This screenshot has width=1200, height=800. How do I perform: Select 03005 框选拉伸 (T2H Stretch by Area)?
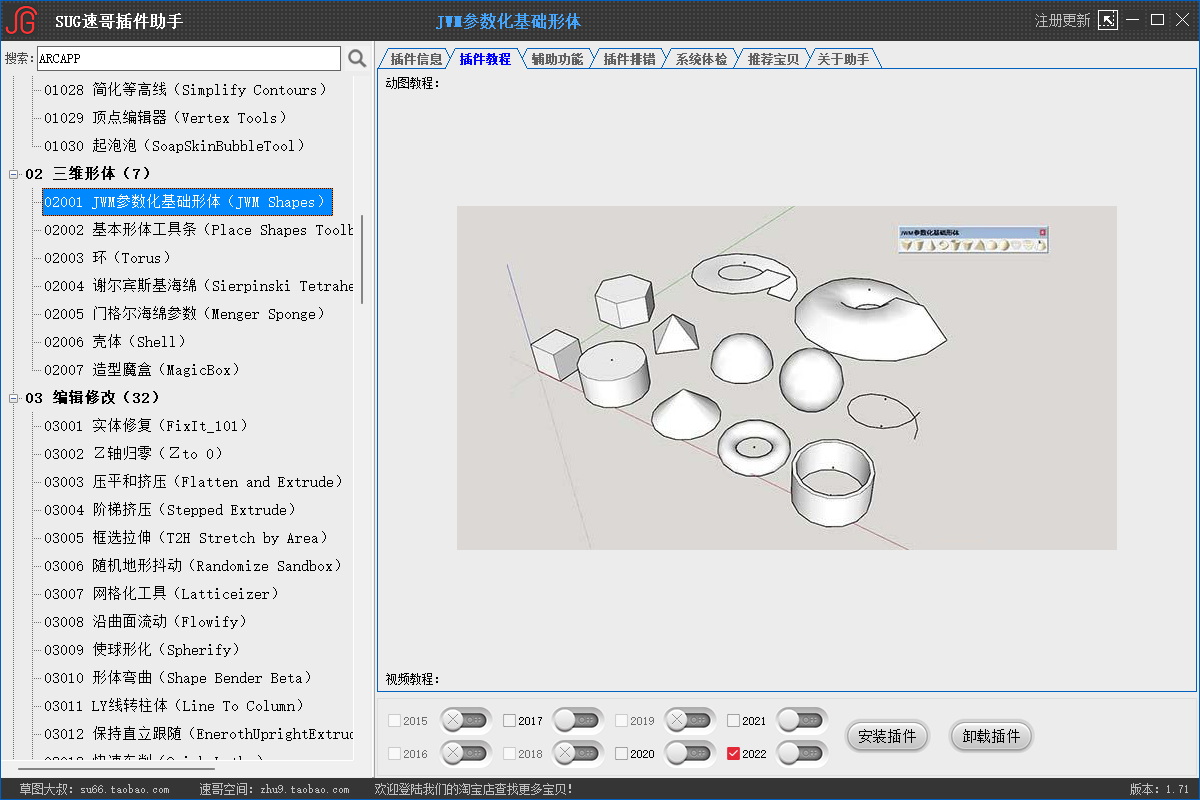186,538
